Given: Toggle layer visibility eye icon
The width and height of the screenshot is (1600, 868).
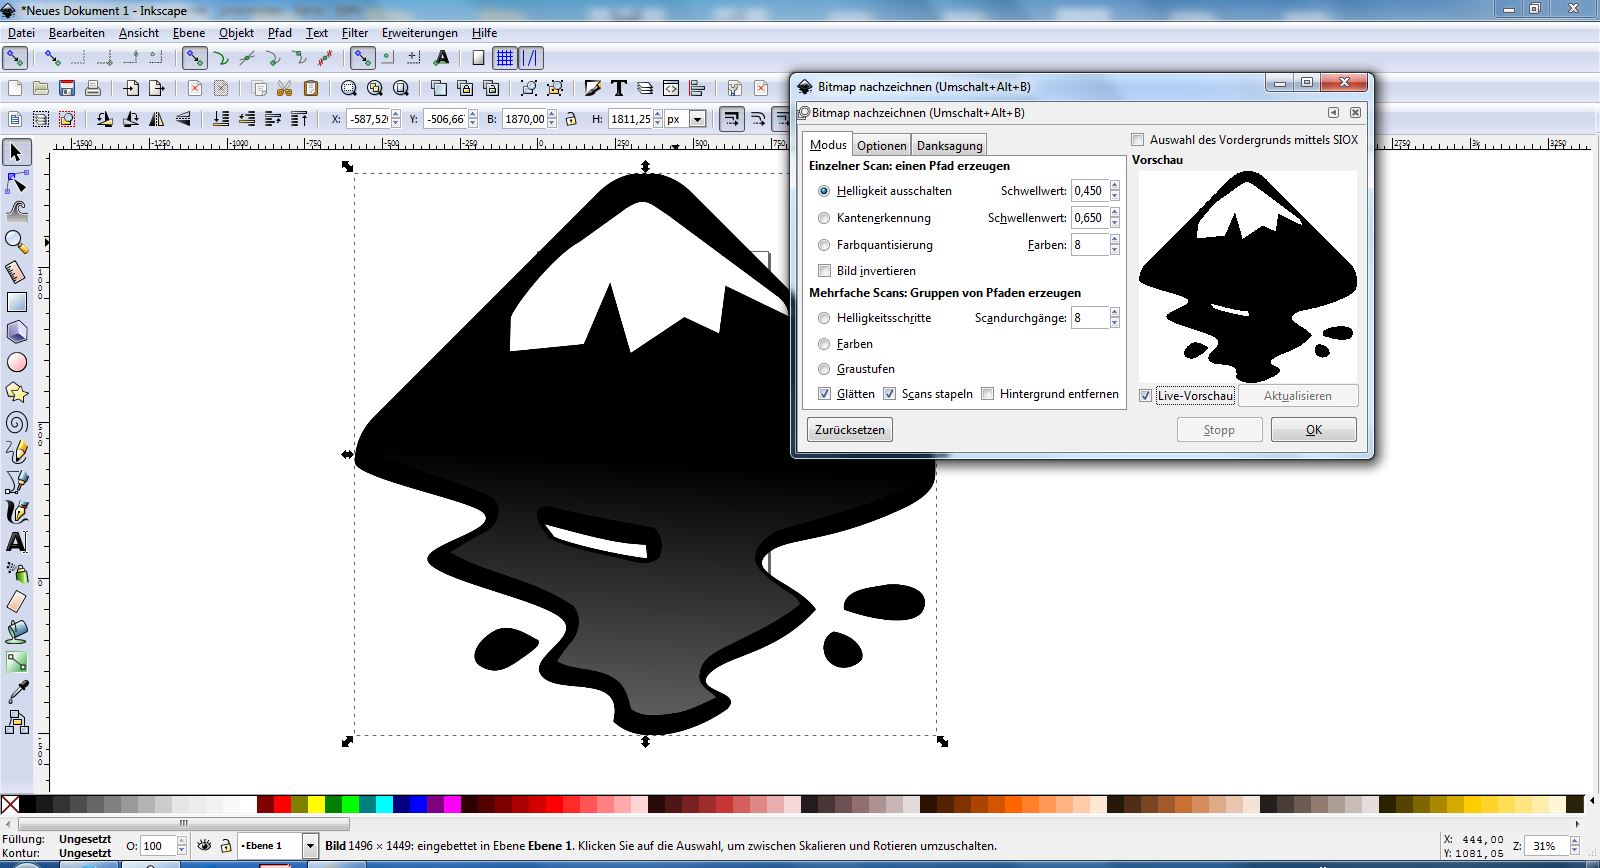Looking at the screenshot, I should 204,846.
